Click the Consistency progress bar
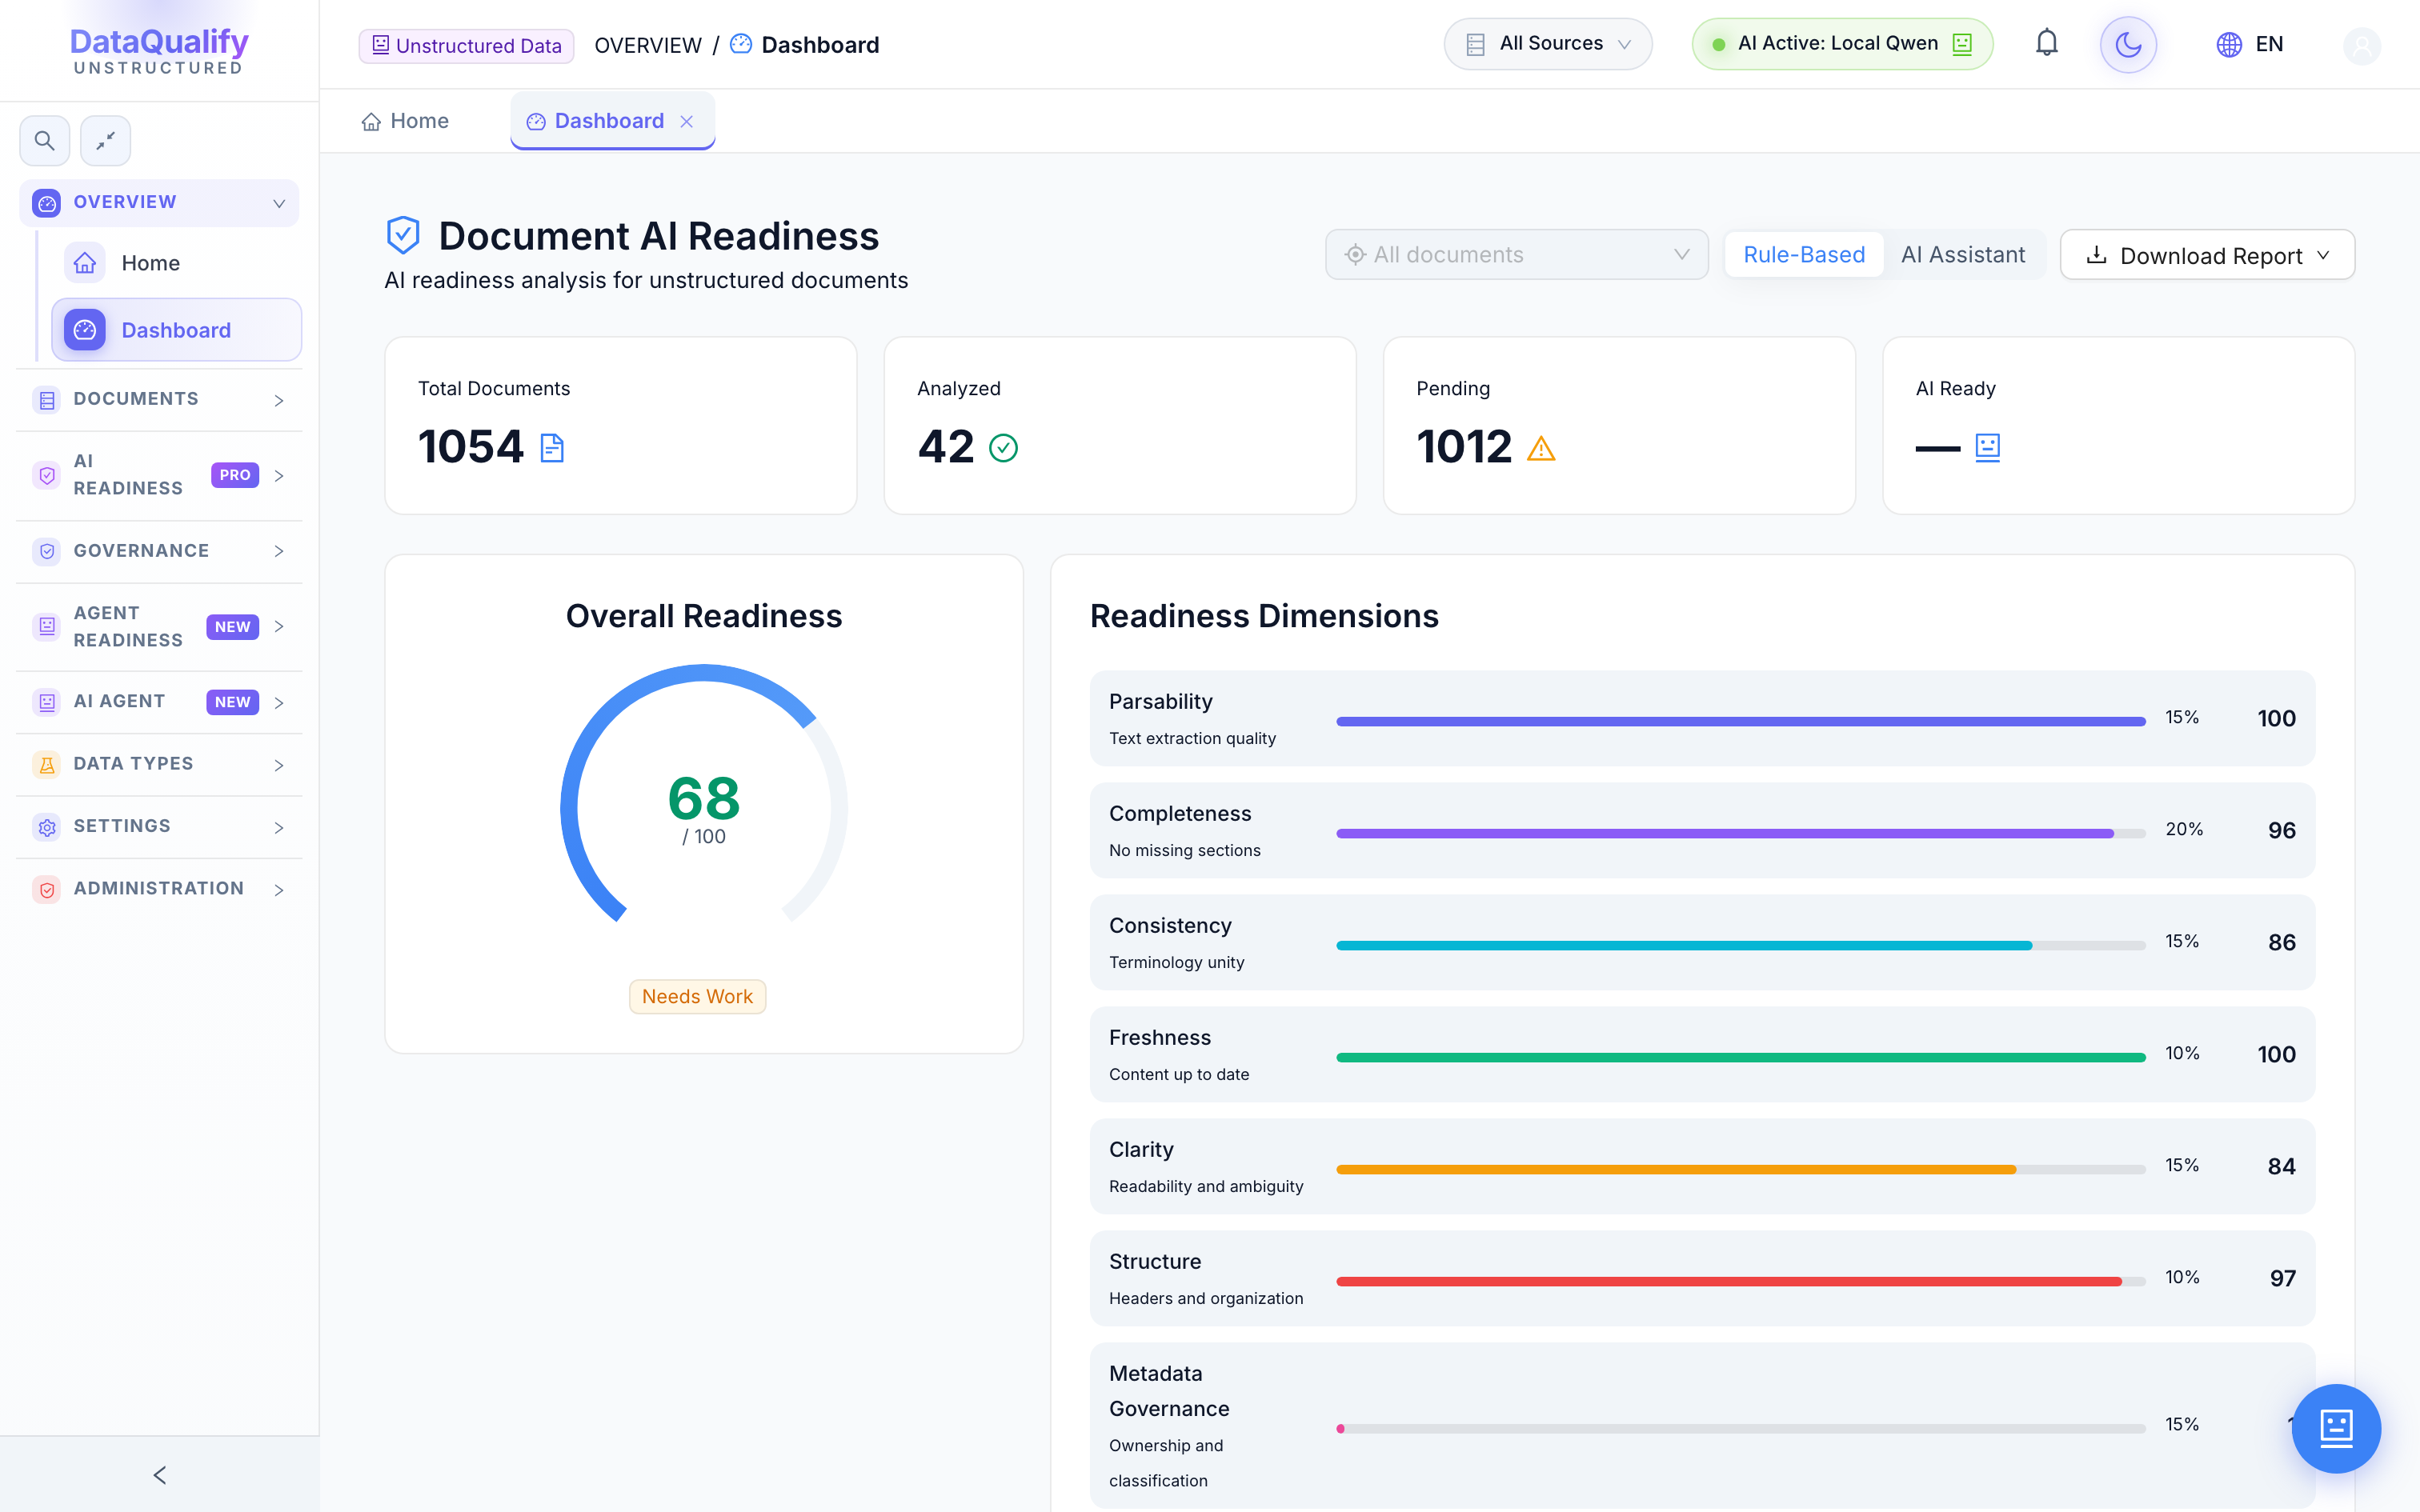This screenshot has height=1512, width=2420. click(x=1741, y=945)
